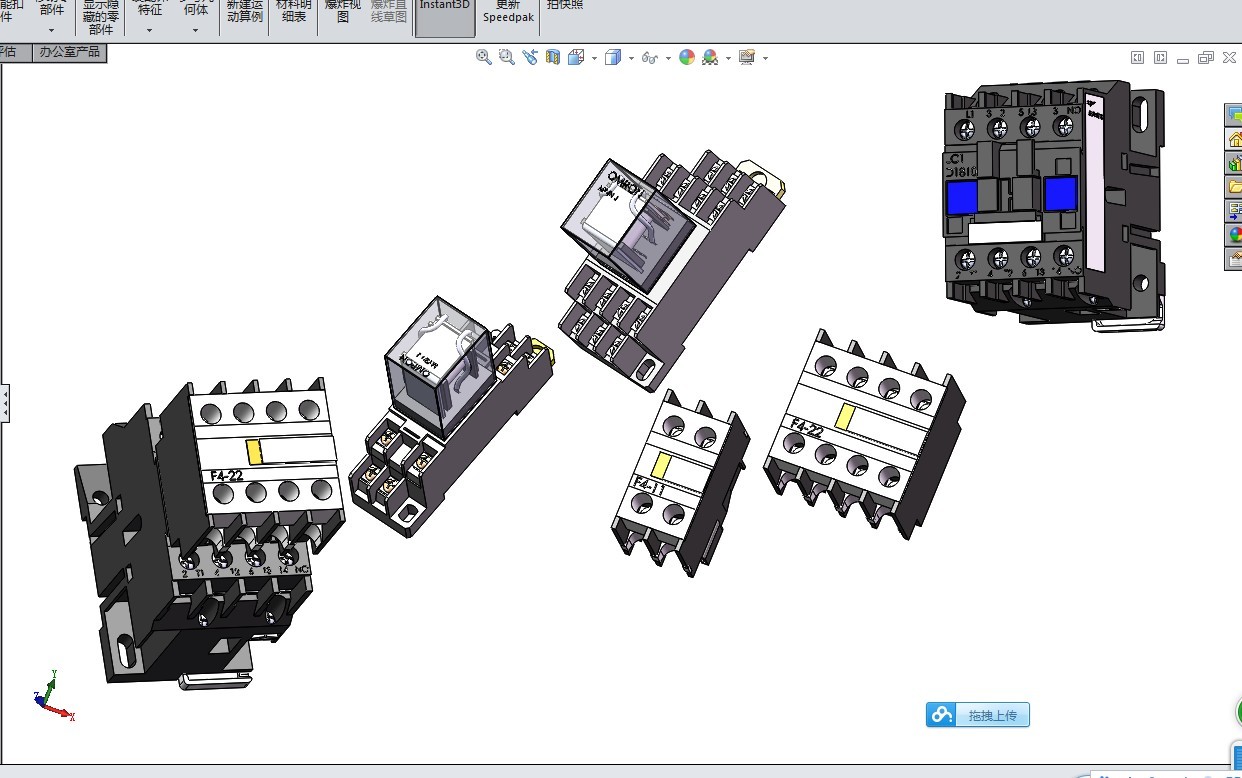The height and width of the screenshot is (778, 1242).
Task: Click the Apply Scene icon
Action: 710,58
